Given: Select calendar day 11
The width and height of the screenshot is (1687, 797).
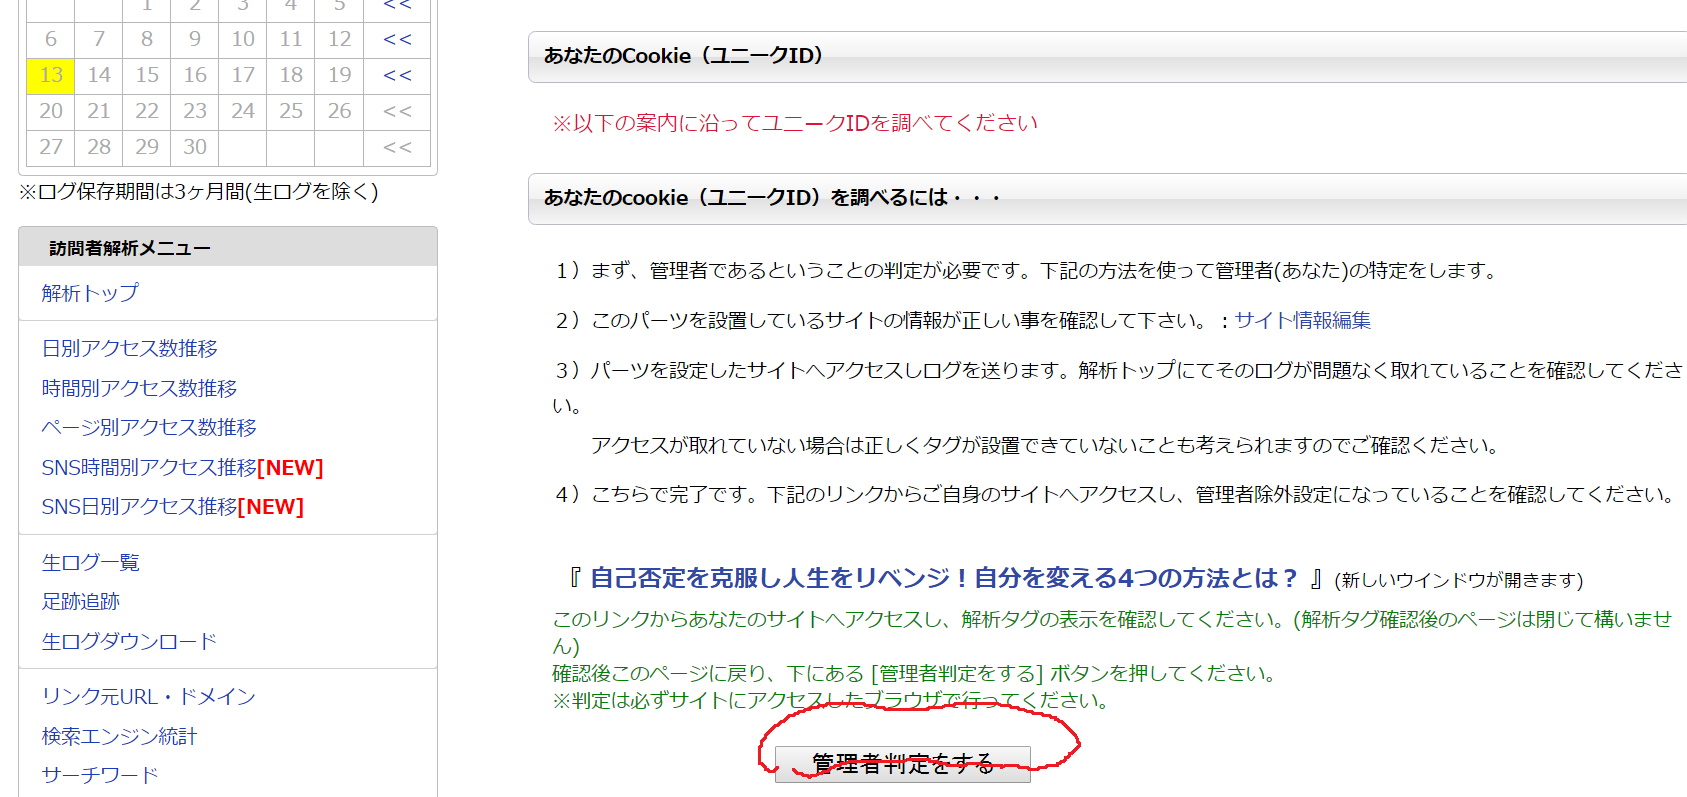Looking at the screenshot, I should 291,39.
